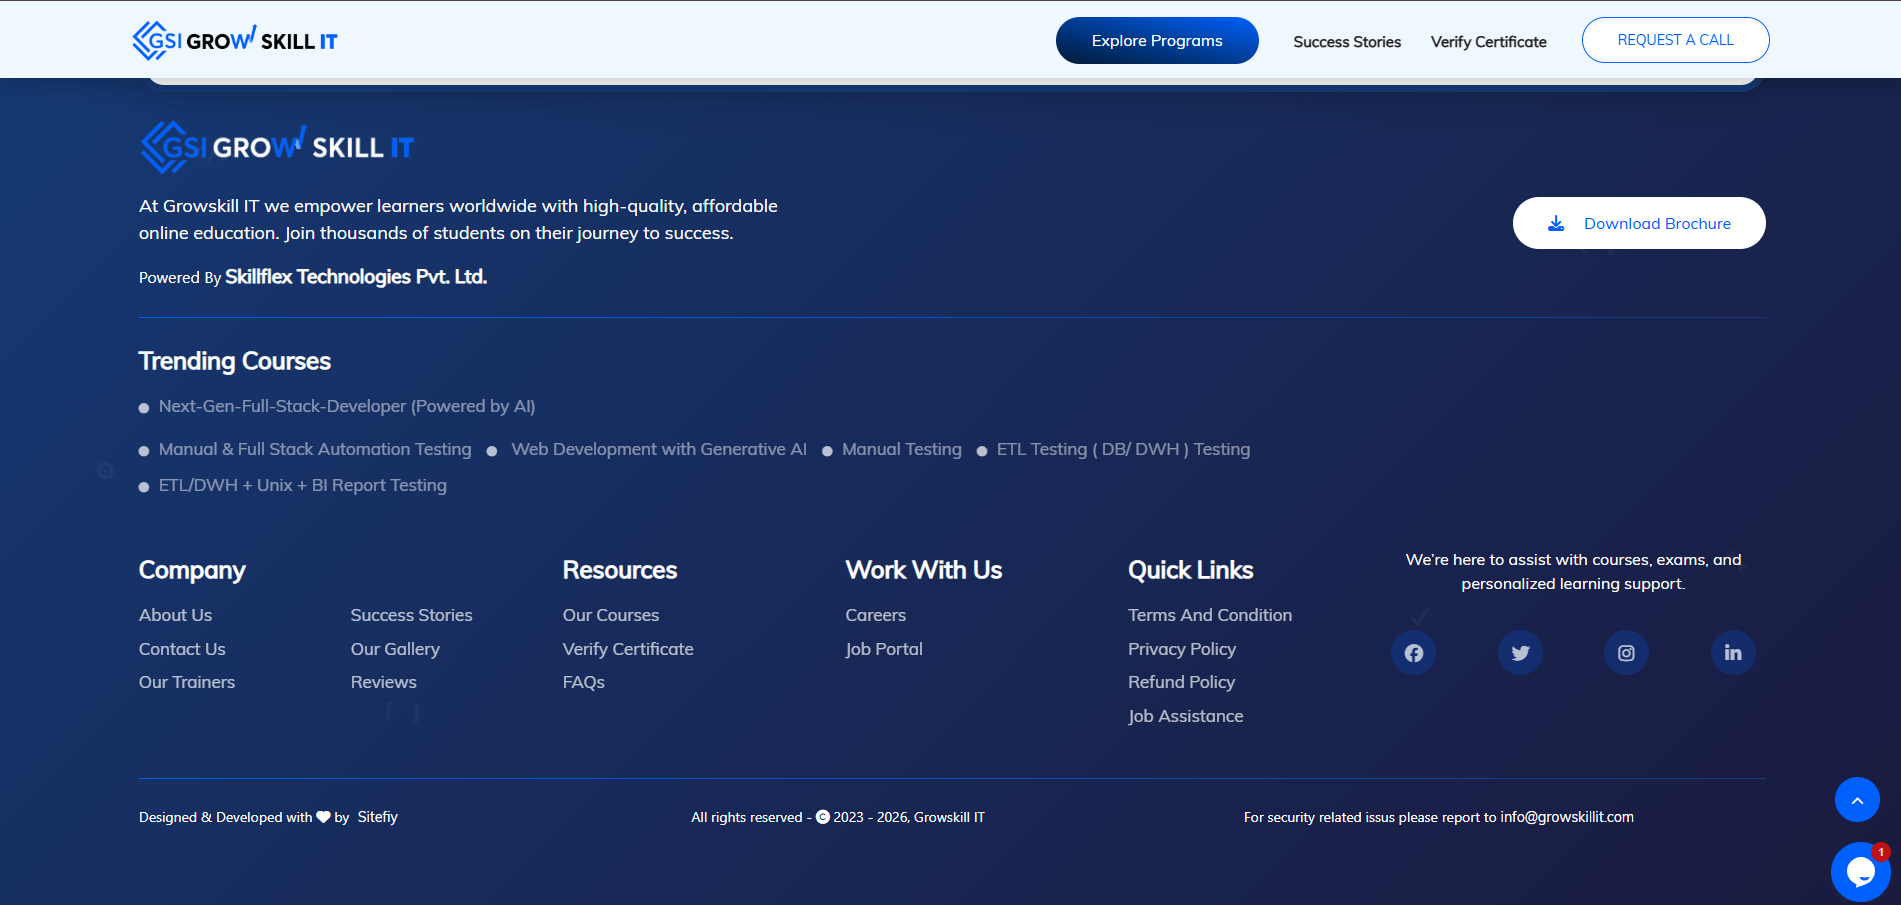
Task: View the Refund Policy page
Action: click(1181, 683)
